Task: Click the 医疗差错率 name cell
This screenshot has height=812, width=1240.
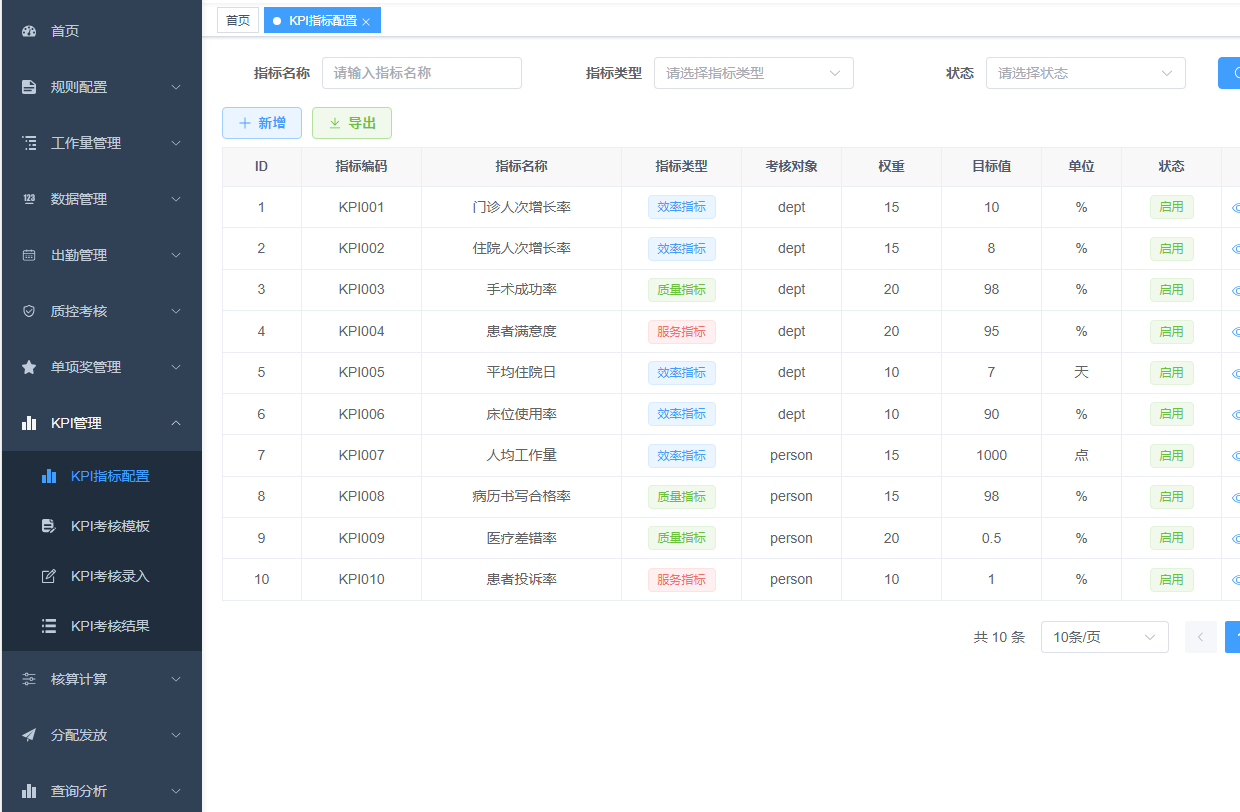Action: pyautogui.click(x=521, y=538)
